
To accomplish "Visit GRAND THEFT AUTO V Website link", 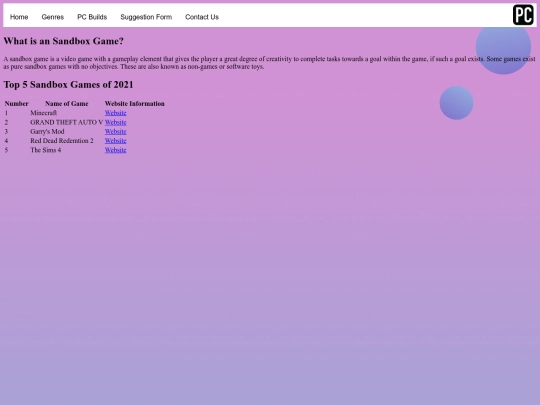I will [115, 122].
